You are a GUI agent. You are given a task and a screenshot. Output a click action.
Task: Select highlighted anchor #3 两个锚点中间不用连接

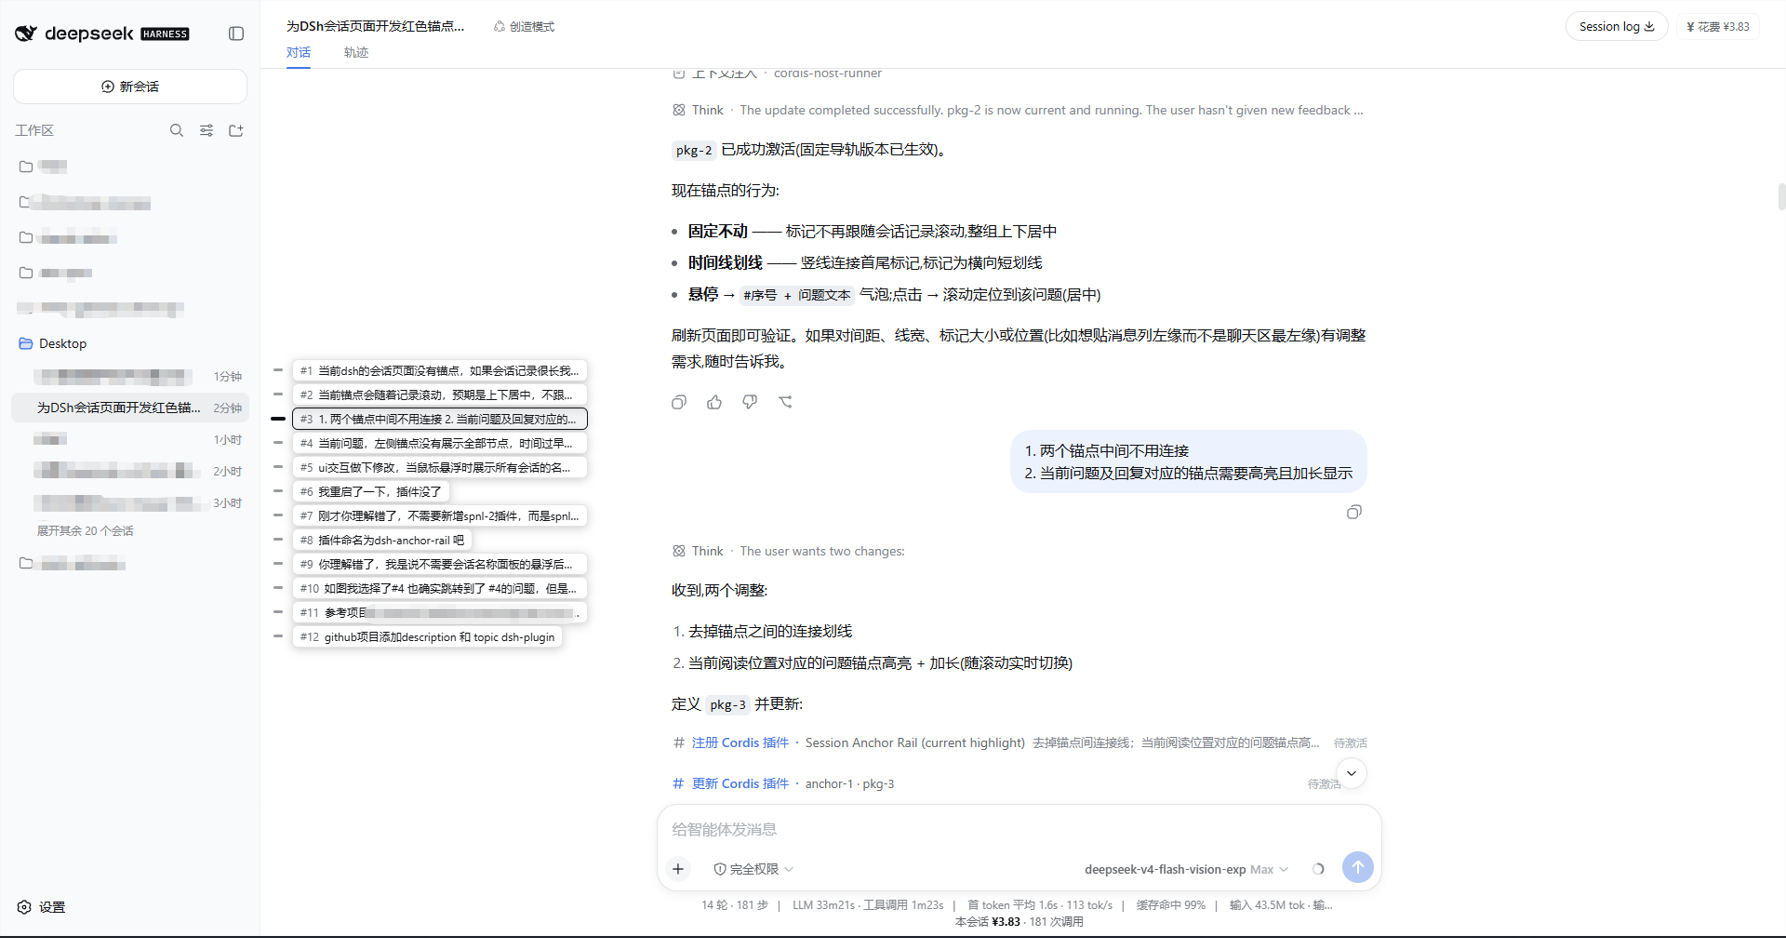point(440,419)
